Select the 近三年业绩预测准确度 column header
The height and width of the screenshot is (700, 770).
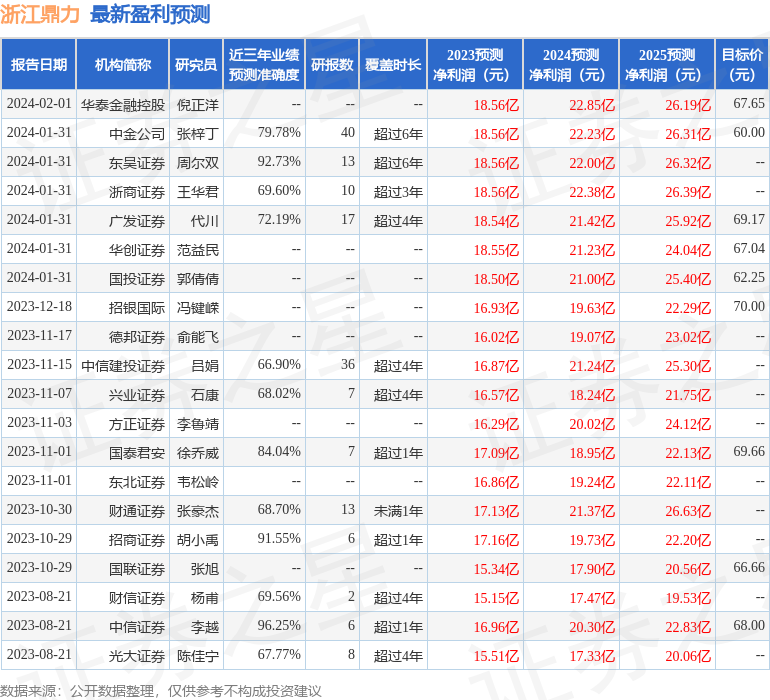pyautogui.click(x=264, y=64)
